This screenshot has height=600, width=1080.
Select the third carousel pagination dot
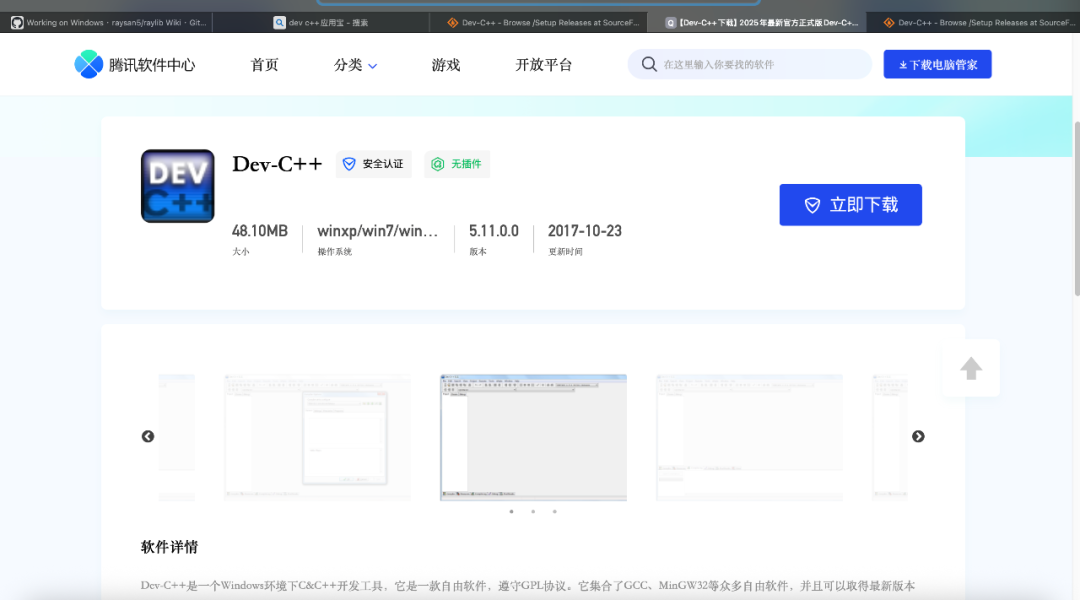[554, 512]
